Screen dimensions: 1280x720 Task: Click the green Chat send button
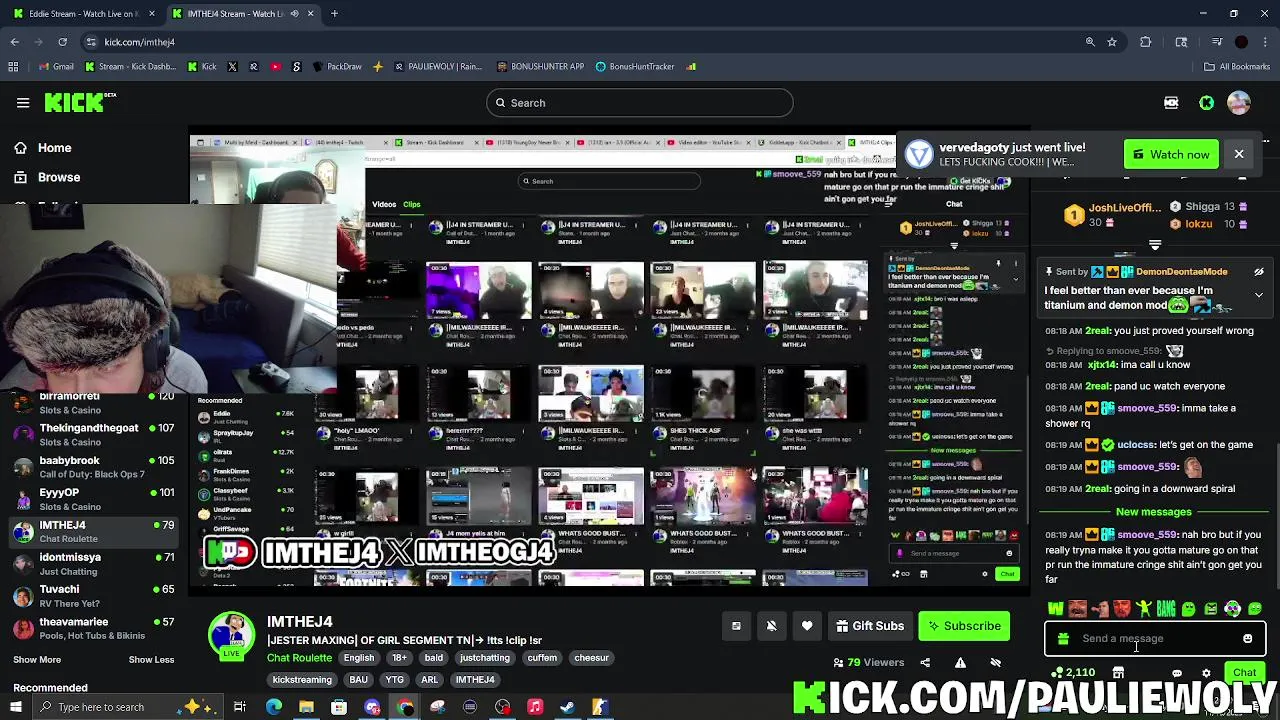click(x=1244, y=673)
